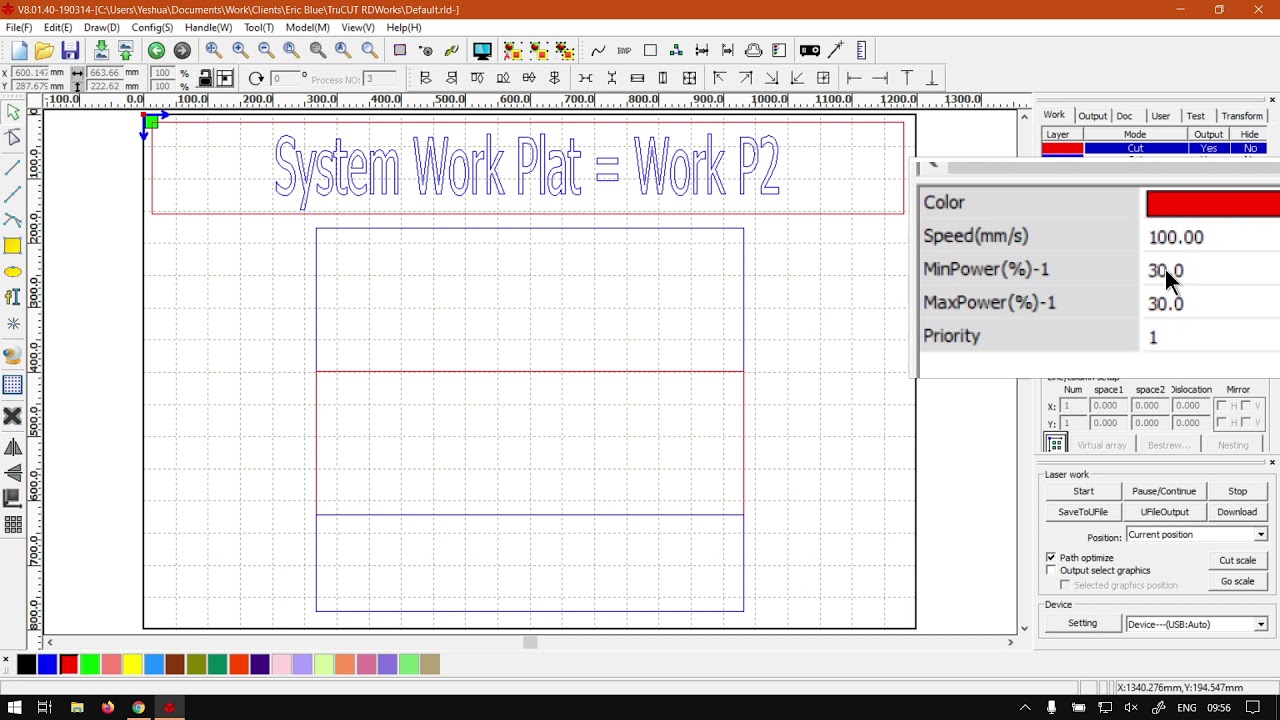Click the array icon in the left toolbar
This screenshot has width=1280, height=720.
13,525
